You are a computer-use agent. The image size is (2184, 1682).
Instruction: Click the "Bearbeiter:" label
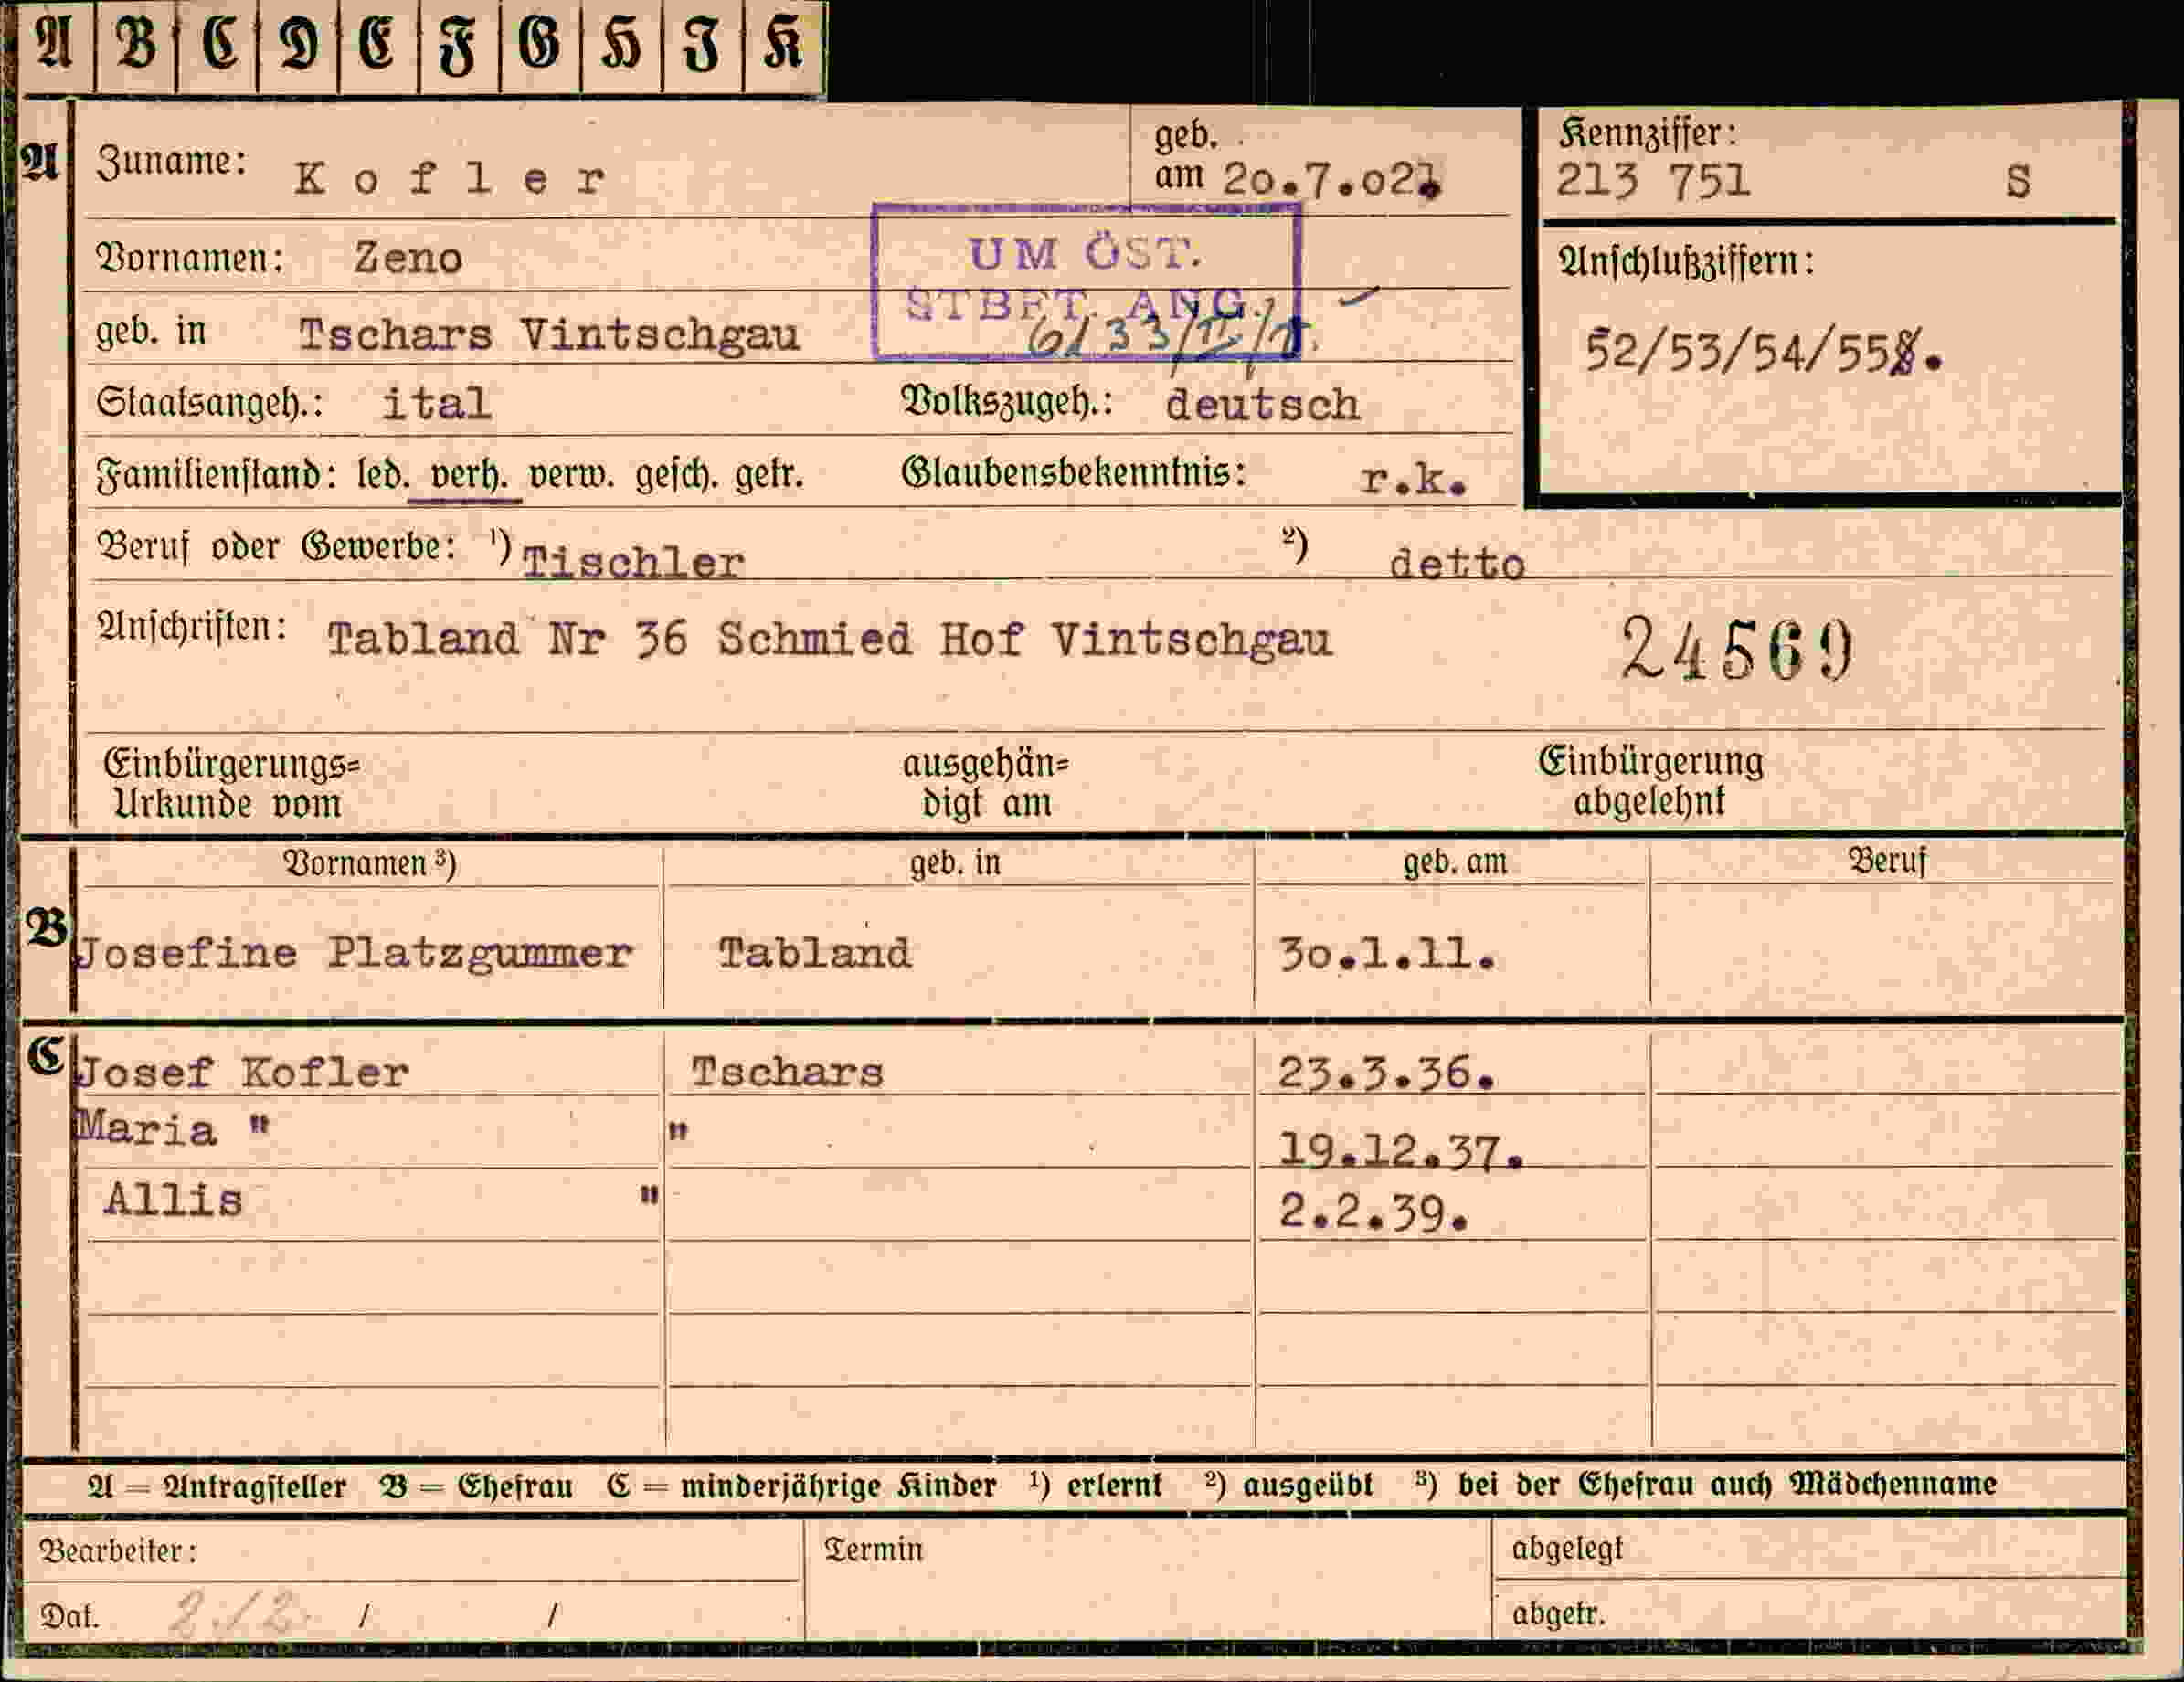click(x=118, y=1551)
